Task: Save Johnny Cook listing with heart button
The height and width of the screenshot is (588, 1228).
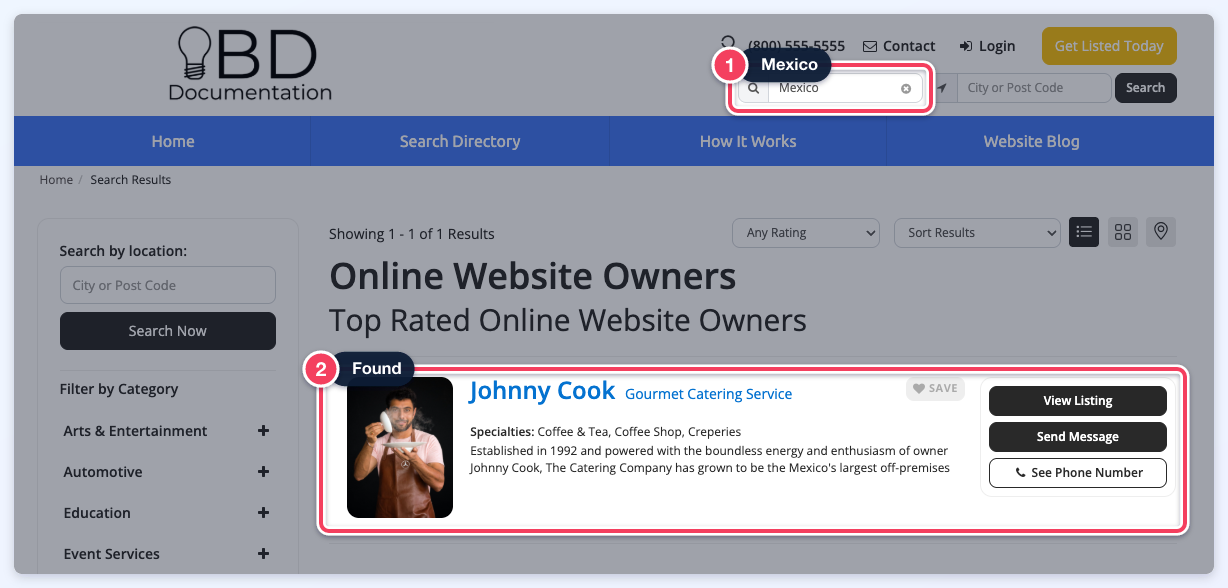Action: (x=936, y=389)
